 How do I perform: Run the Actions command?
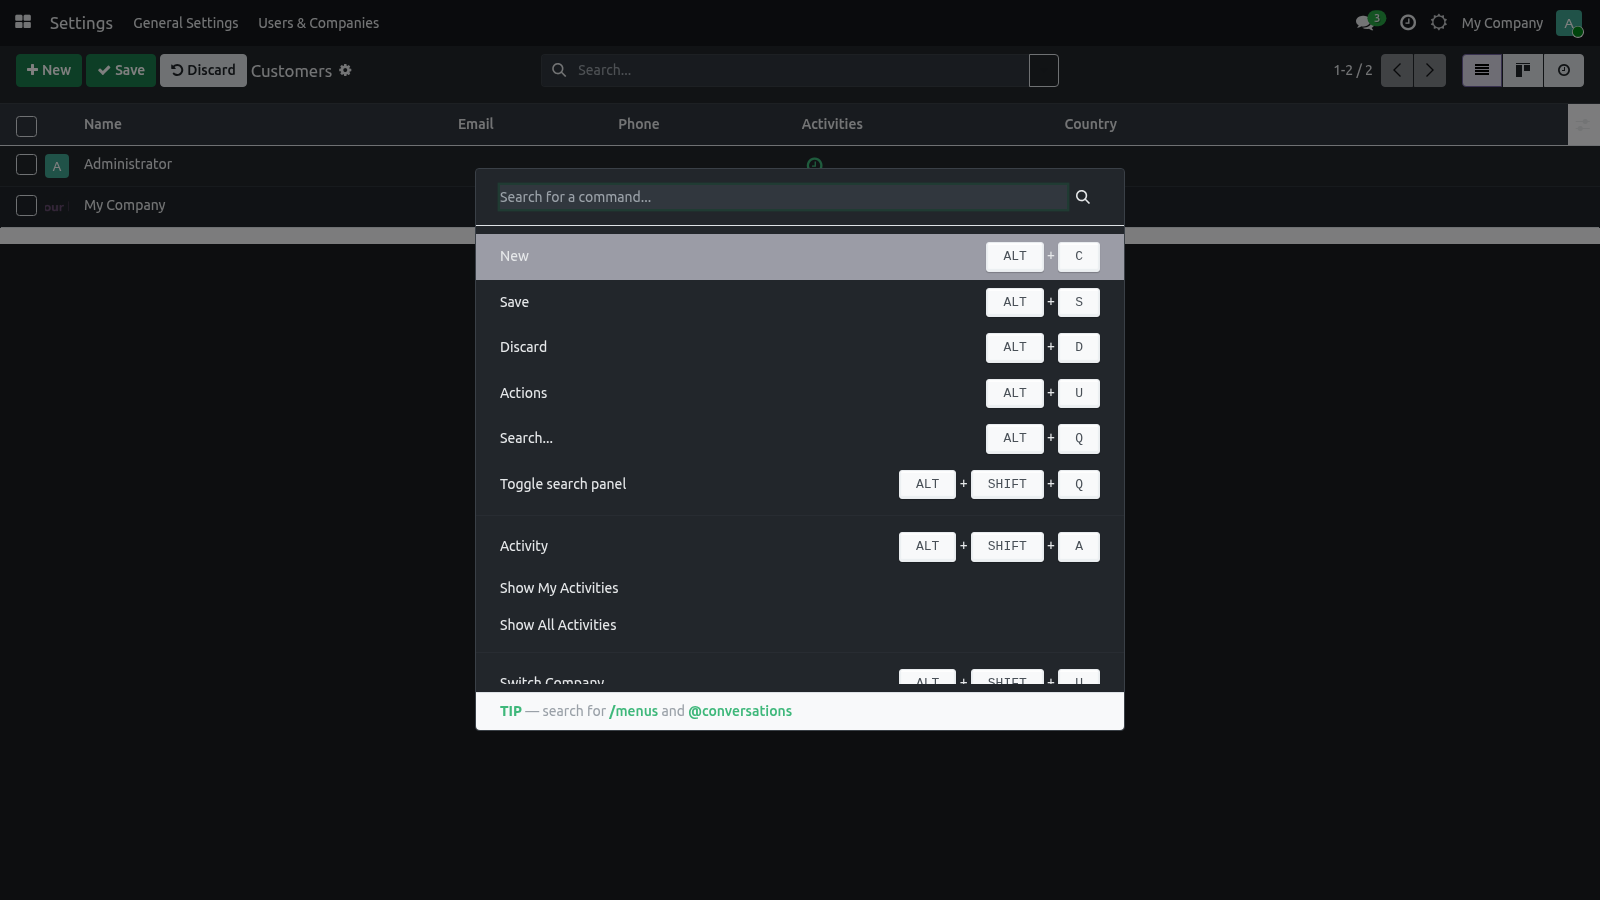click(x=800, y=393)
